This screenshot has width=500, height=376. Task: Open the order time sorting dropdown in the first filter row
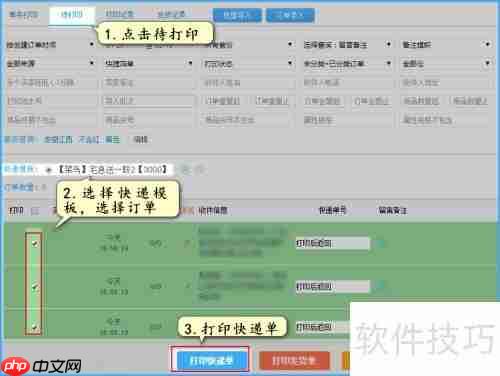(51, 44)
